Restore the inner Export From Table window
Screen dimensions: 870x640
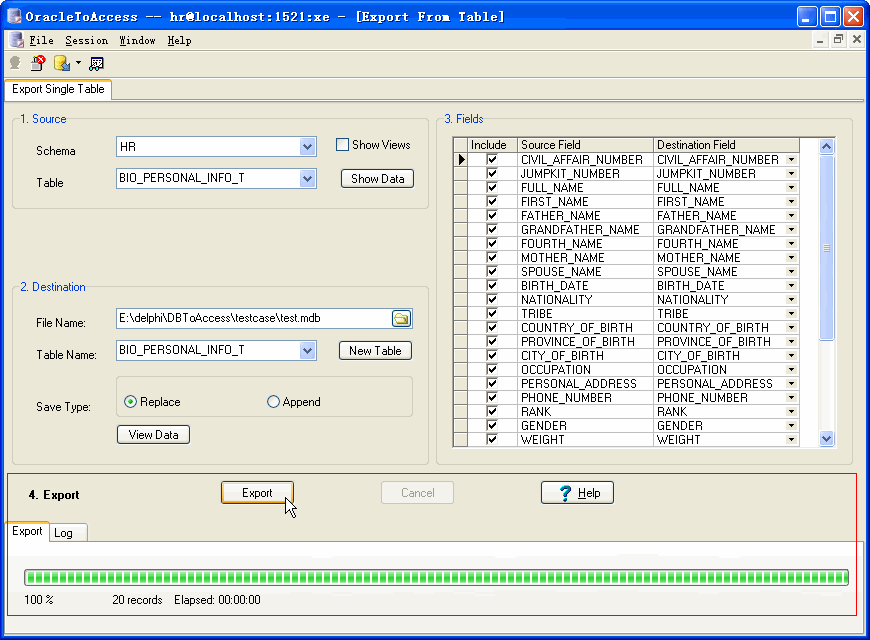pyautogui.click(x=838, y=39)
